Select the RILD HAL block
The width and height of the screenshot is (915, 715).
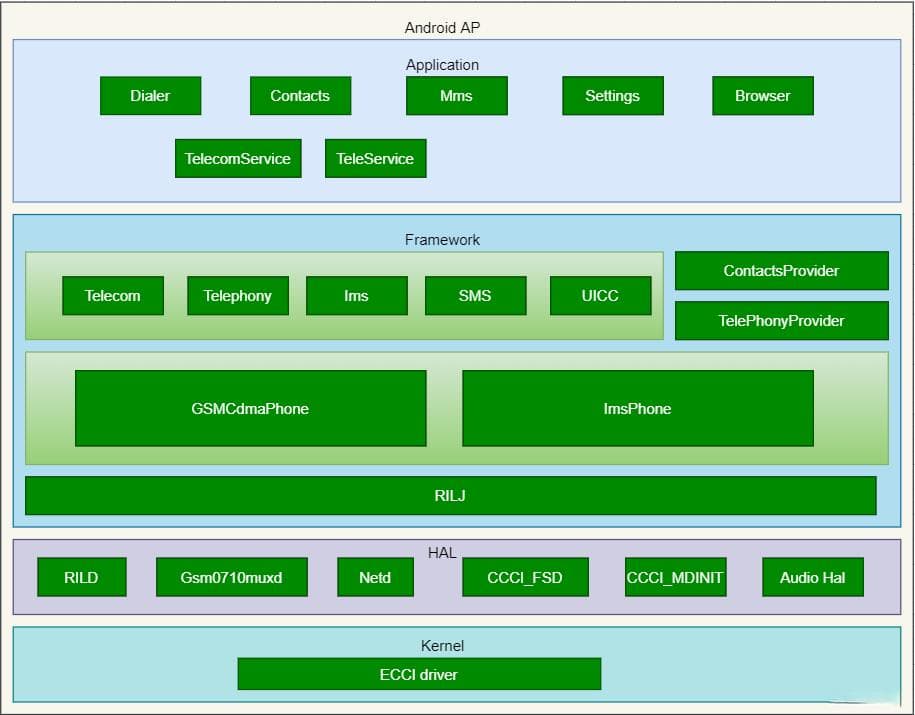point(82,577)
